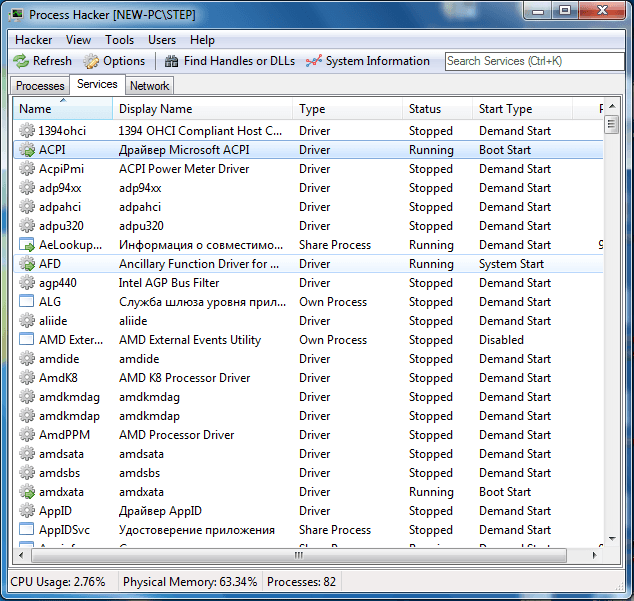This screenshot has width=634, height=601.
Task: Click gear icon beside AppID
Action: point(27,511)
